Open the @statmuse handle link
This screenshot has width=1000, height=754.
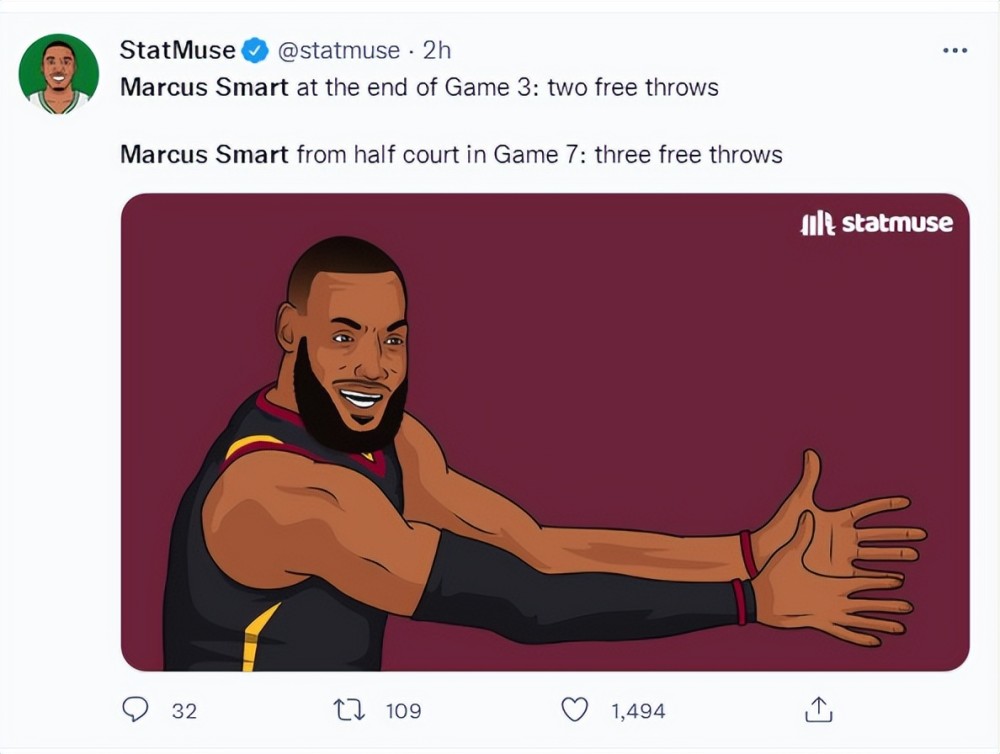[x=338, y=50]
